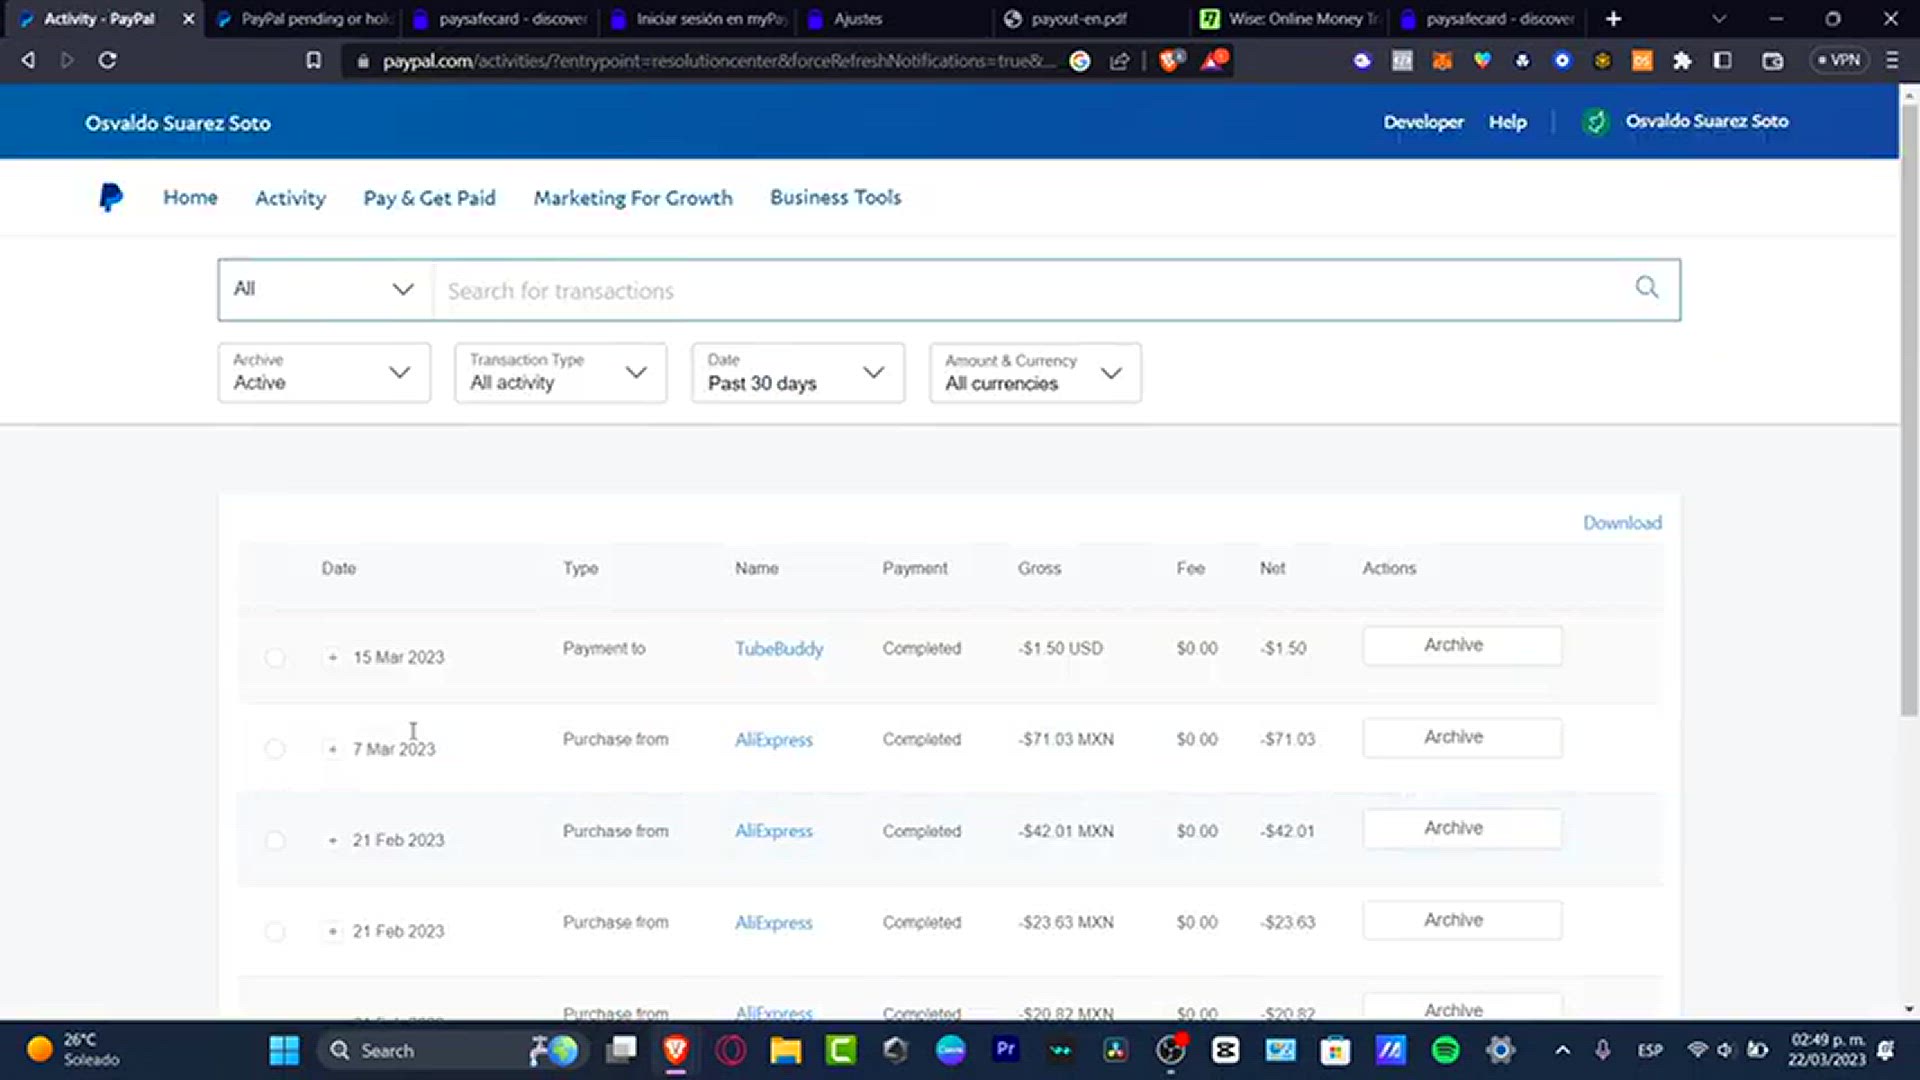The height and width of the screenshot is (1080, 1920).
Task: Open the tab list chevron in the title bar
Action: tap(1719, 18)
